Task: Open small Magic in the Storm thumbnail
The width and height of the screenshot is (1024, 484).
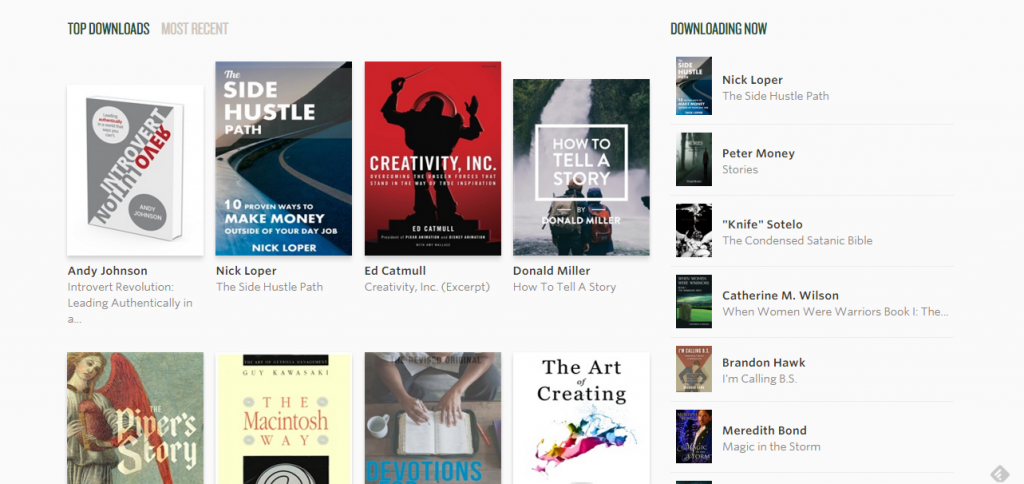Action: (x=694, y=436)
